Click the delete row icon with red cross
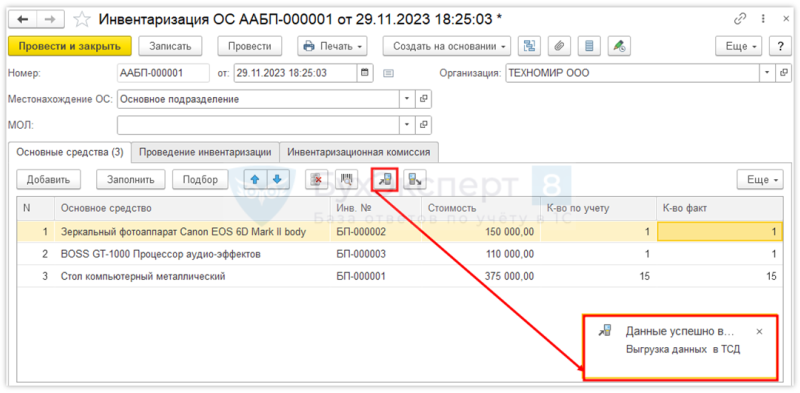This screenshot has width=800, height=393. (x=316, y=179)
